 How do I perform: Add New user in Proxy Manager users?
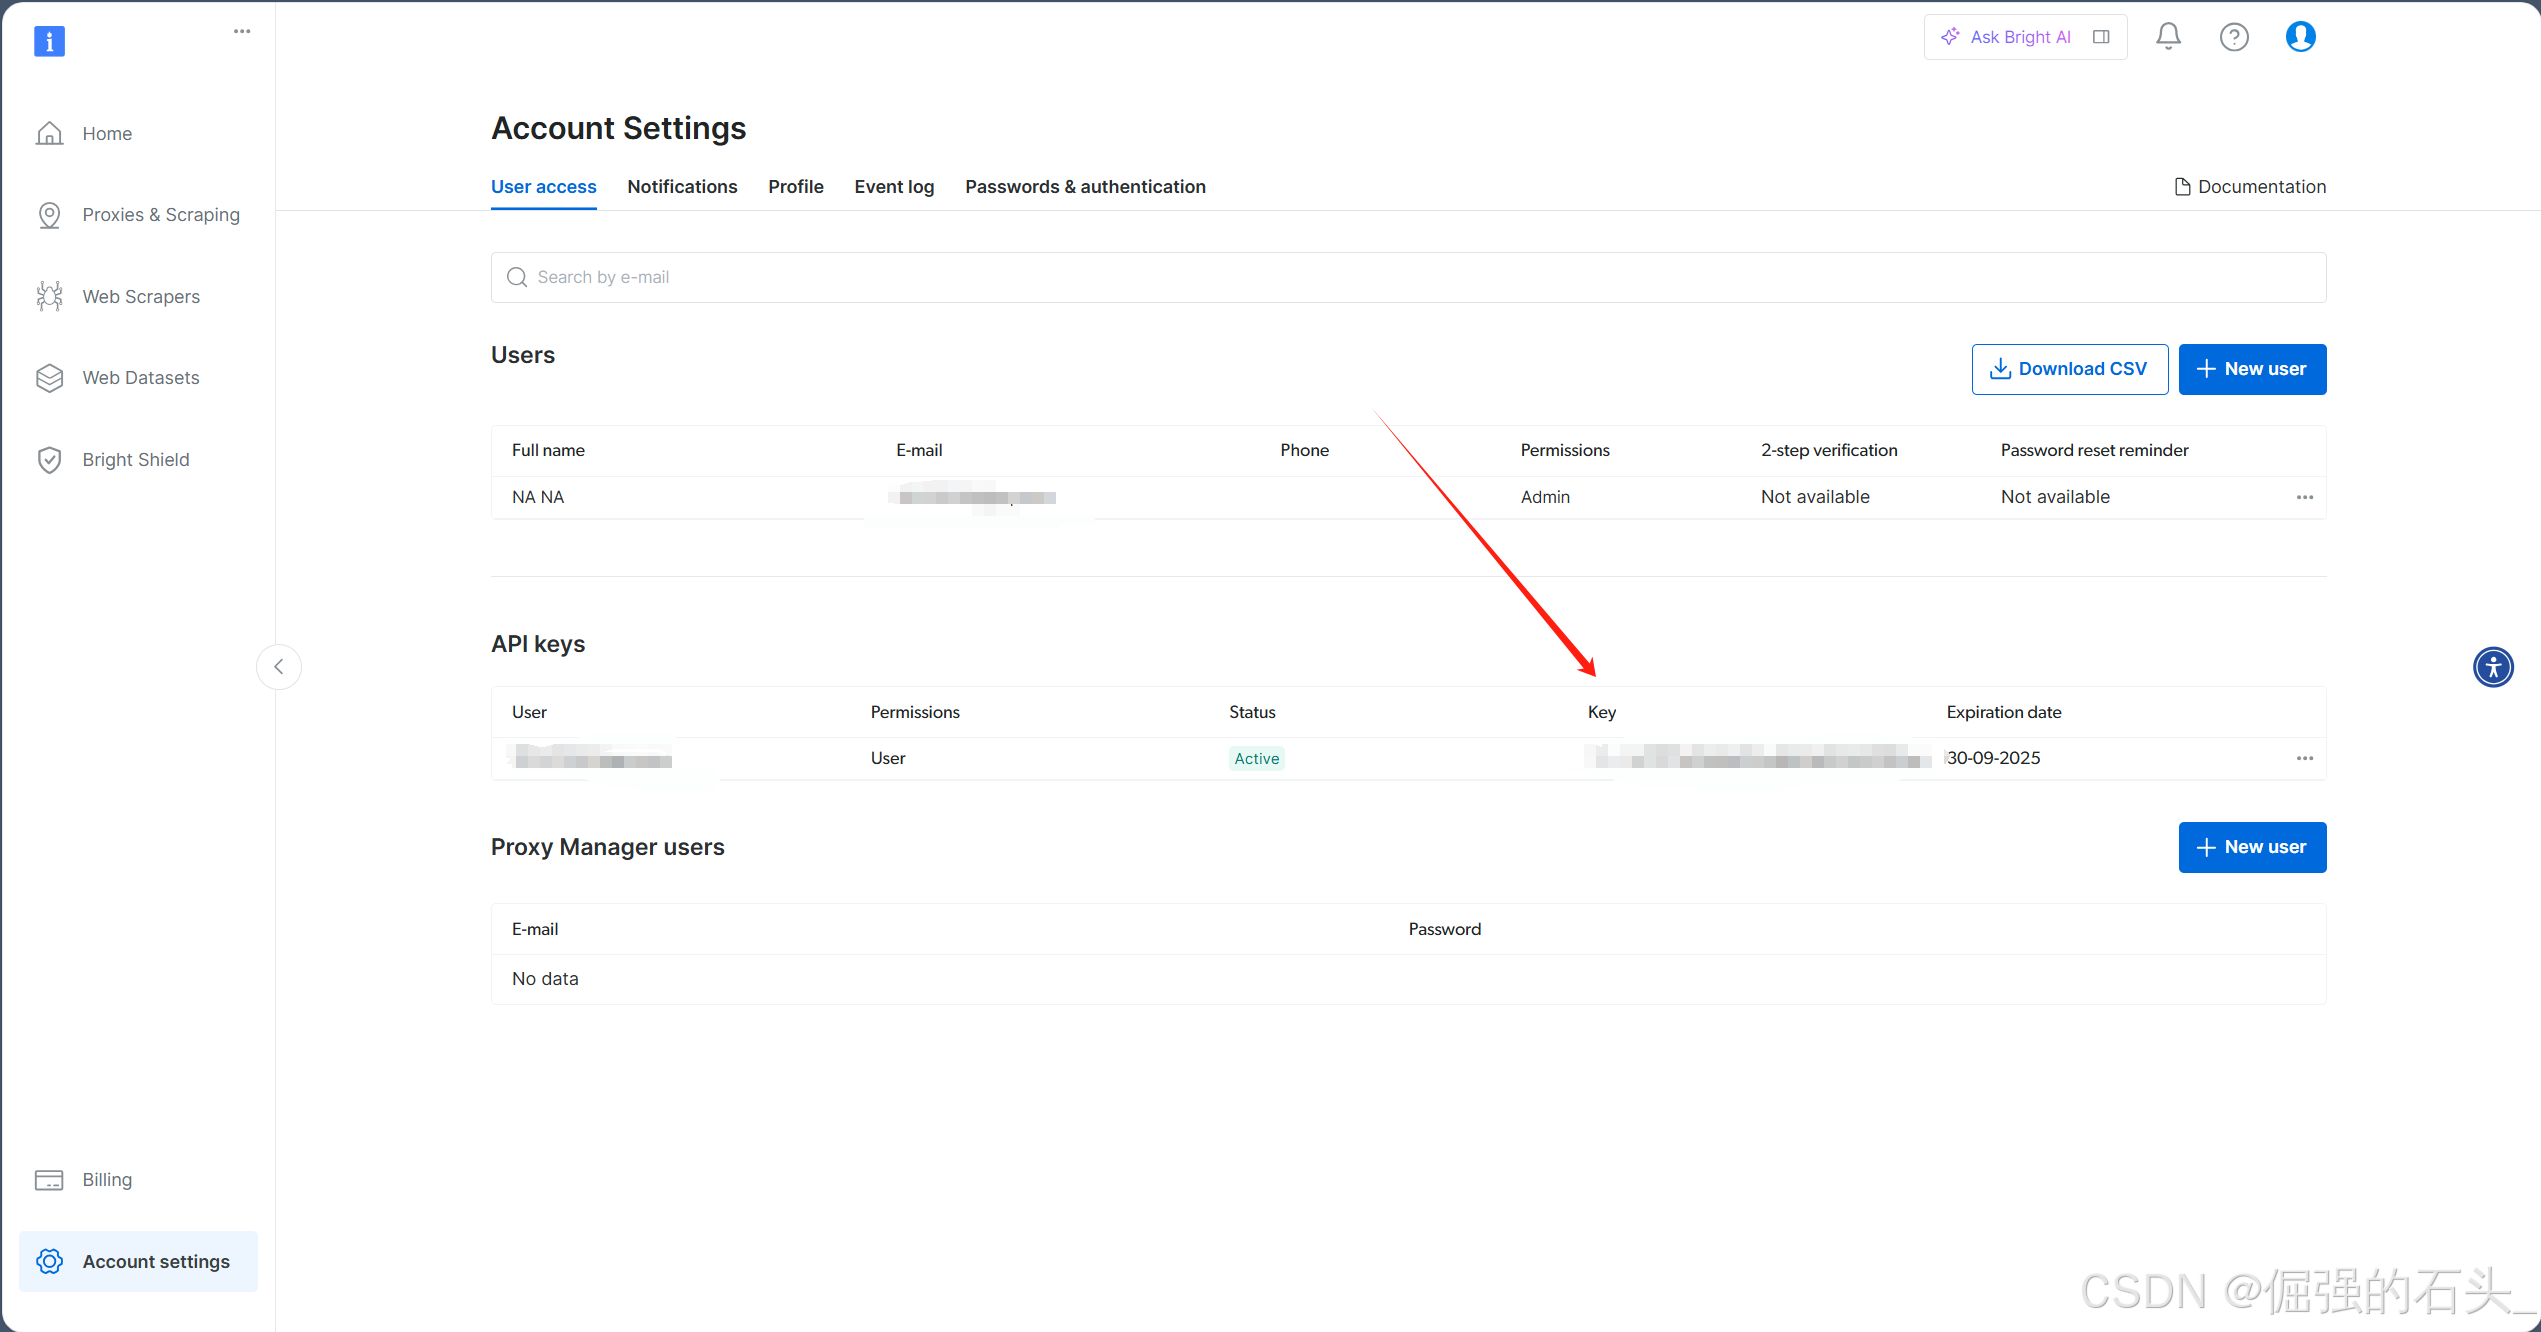[x=2252, y=847]
